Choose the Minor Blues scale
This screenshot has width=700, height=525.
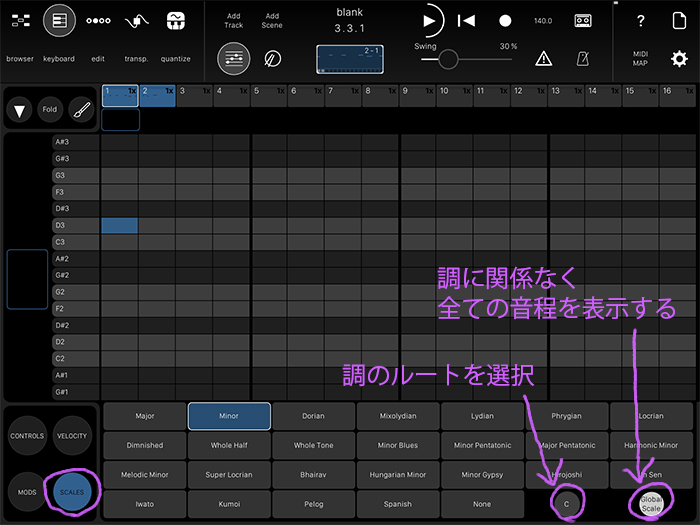click(398, 446)
